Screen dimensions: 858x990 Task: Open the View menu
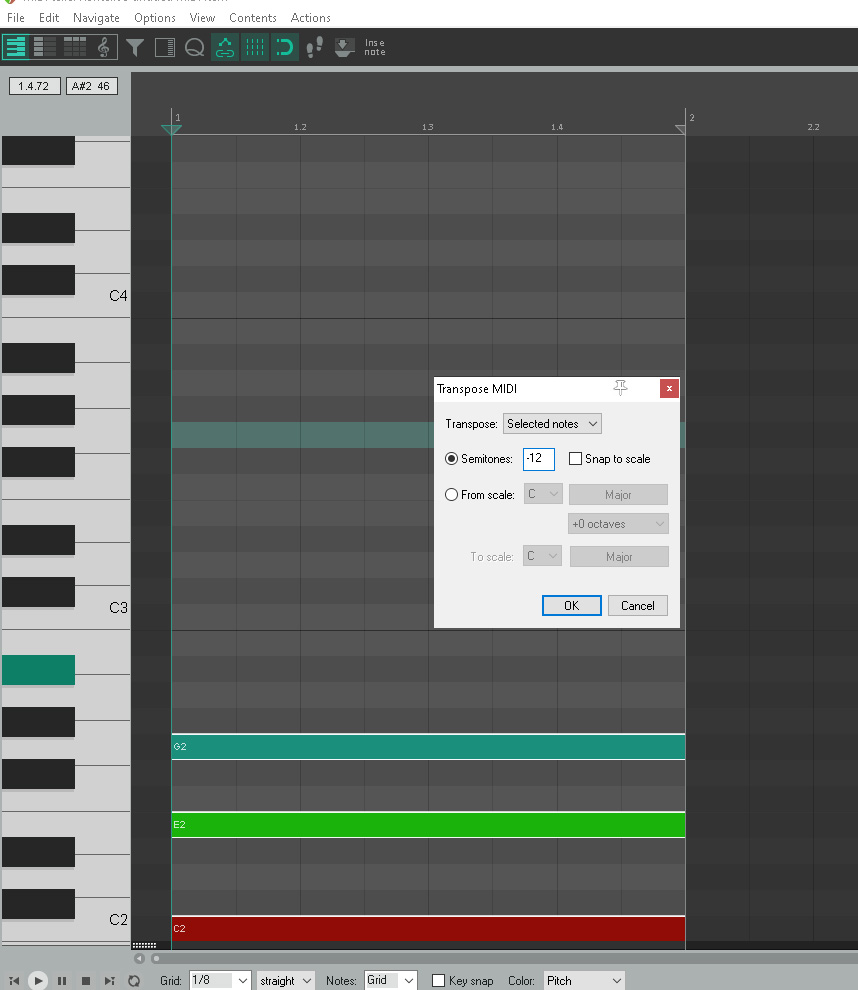coord(202,18)
